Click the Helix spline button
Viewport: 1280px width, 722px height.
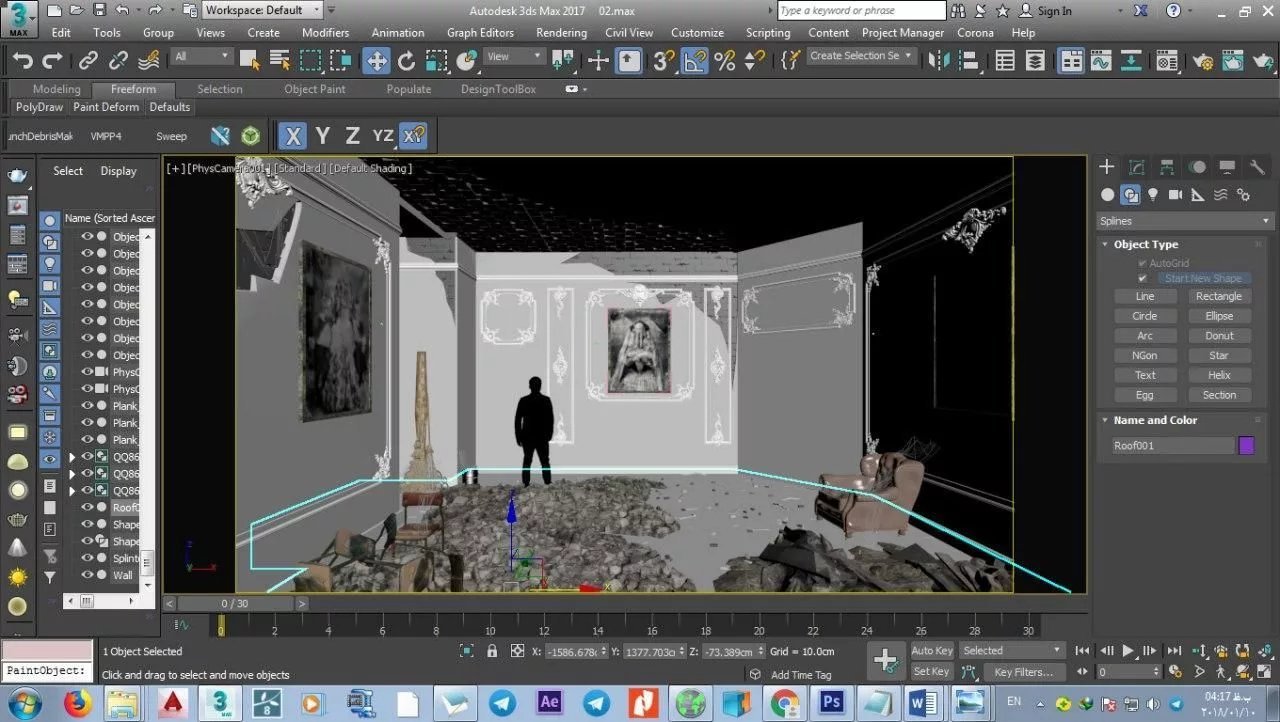[1219, 375]
